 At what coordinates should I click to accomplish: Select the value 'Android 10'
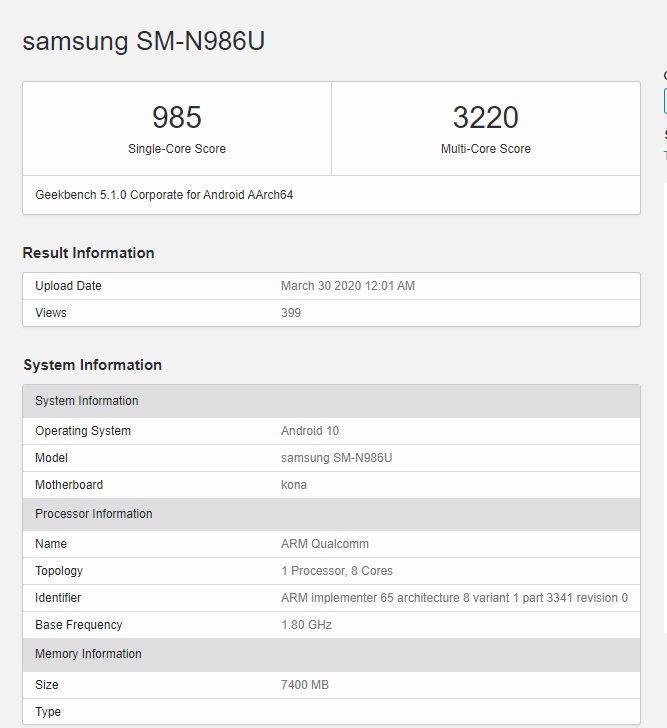pos(310,431)
